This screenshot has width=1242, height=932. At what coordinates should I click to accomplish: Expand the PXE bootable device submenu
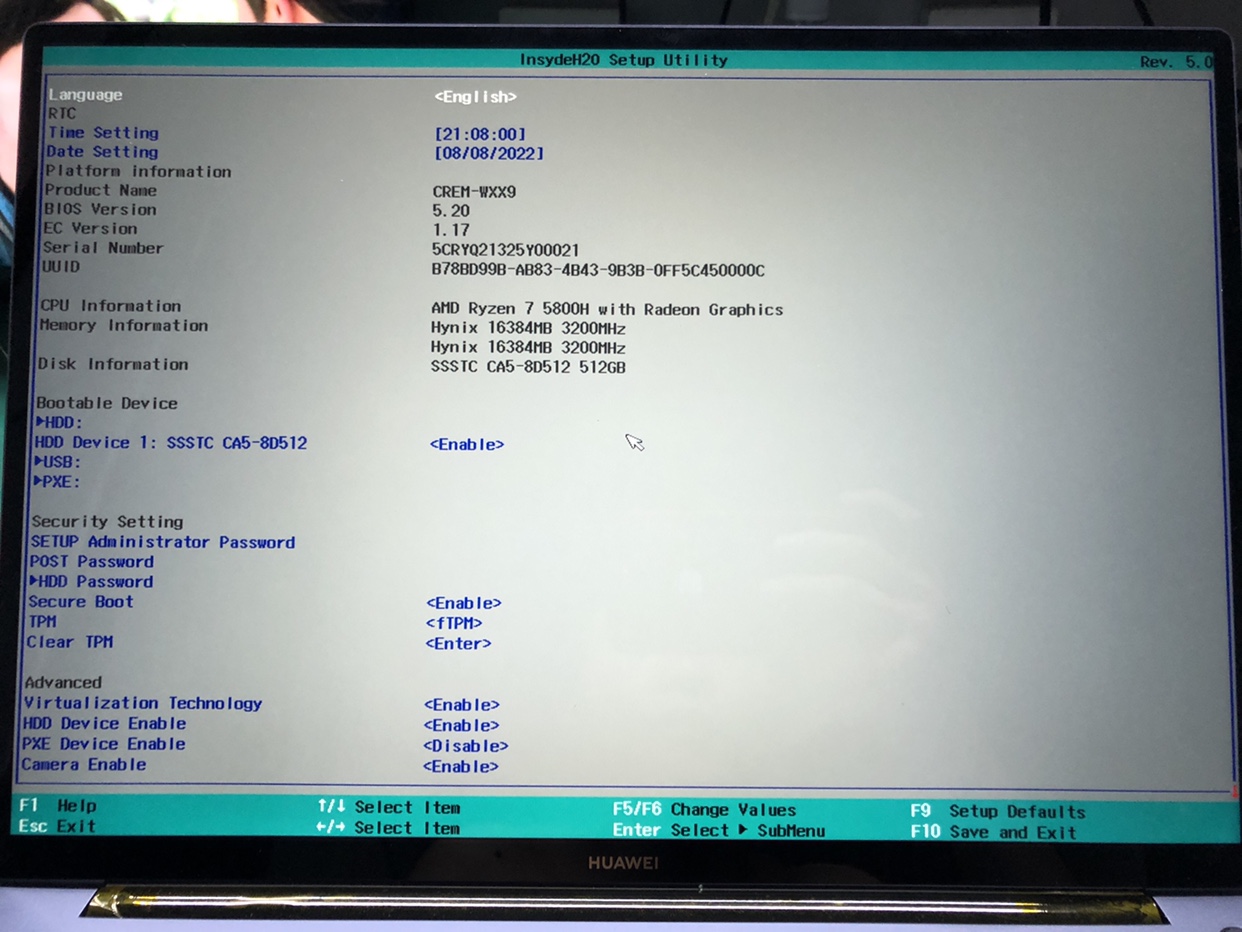pos(56,482)
